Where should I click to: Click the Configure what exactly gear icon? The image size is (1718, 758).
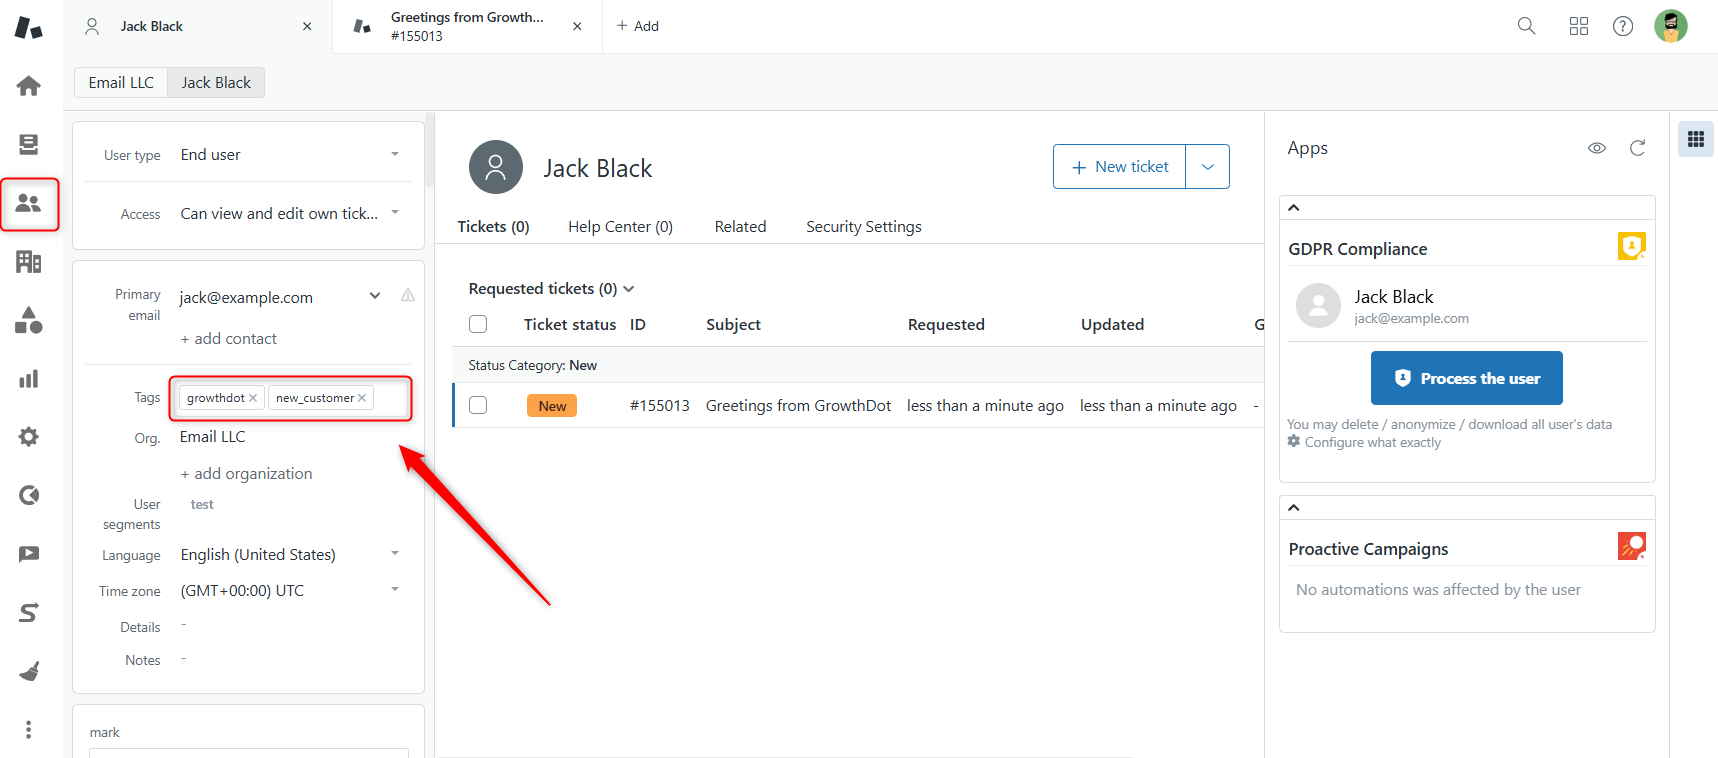[x=1294, y=441]
